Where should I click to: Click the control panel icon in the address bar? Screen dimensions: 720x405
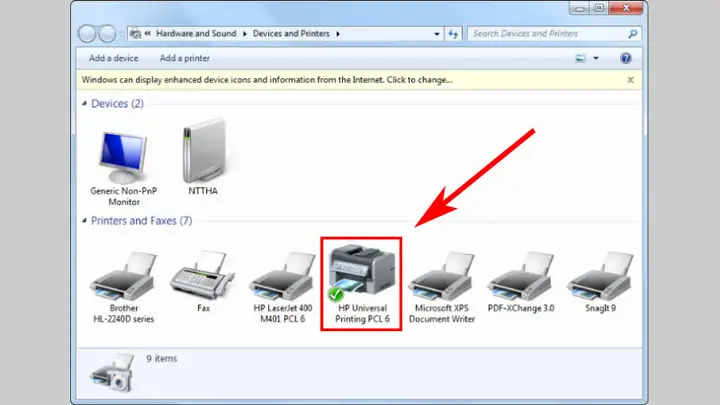[135, 34]
